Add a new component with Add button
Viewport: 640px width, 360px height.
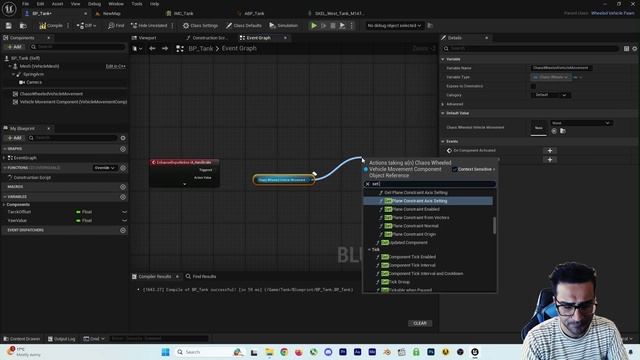point(14,47)
